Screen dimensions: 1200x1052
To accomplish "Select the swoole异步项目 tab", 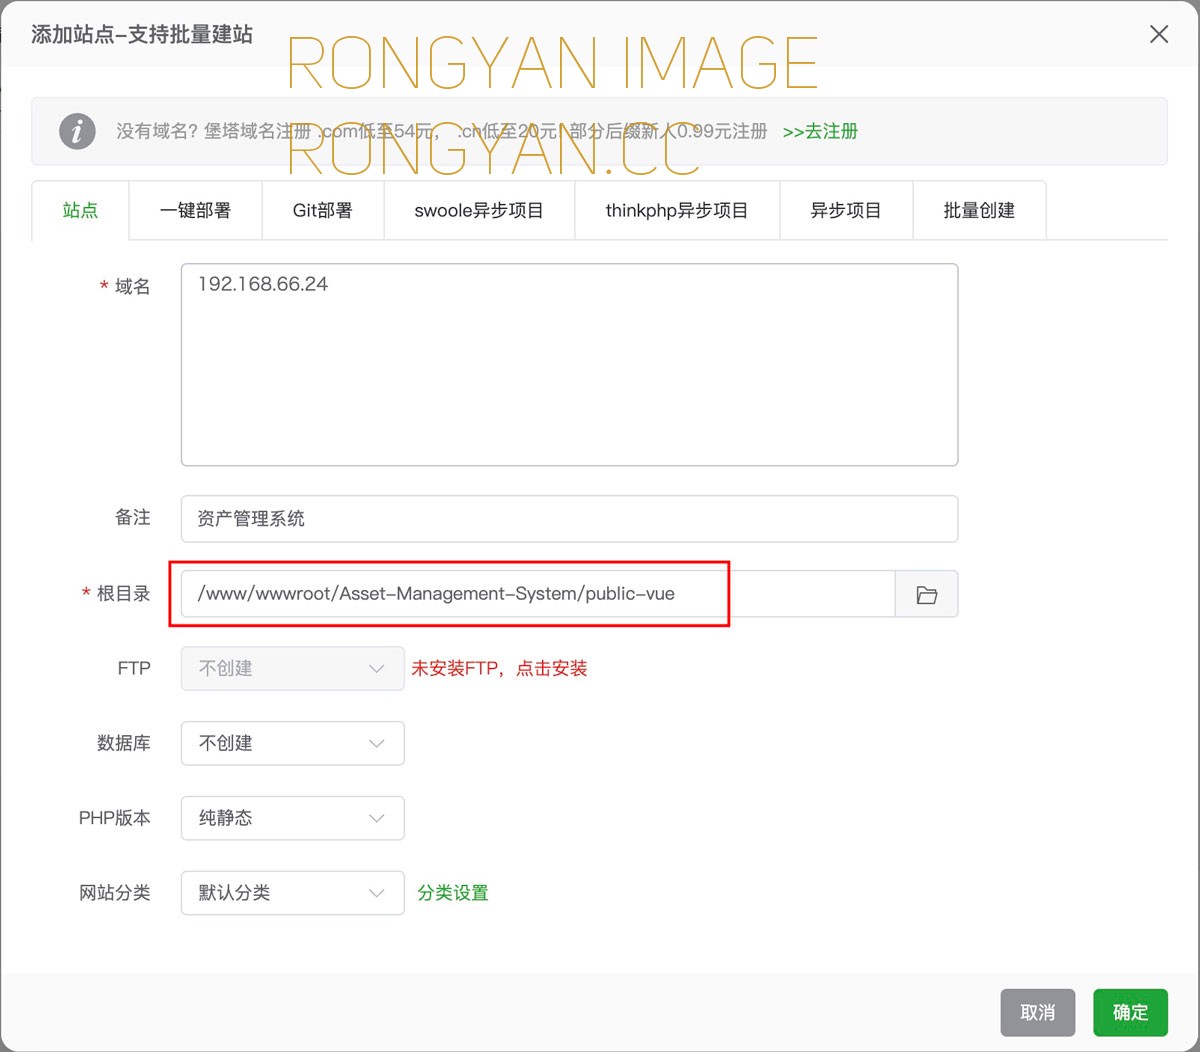I will (479, 210).
